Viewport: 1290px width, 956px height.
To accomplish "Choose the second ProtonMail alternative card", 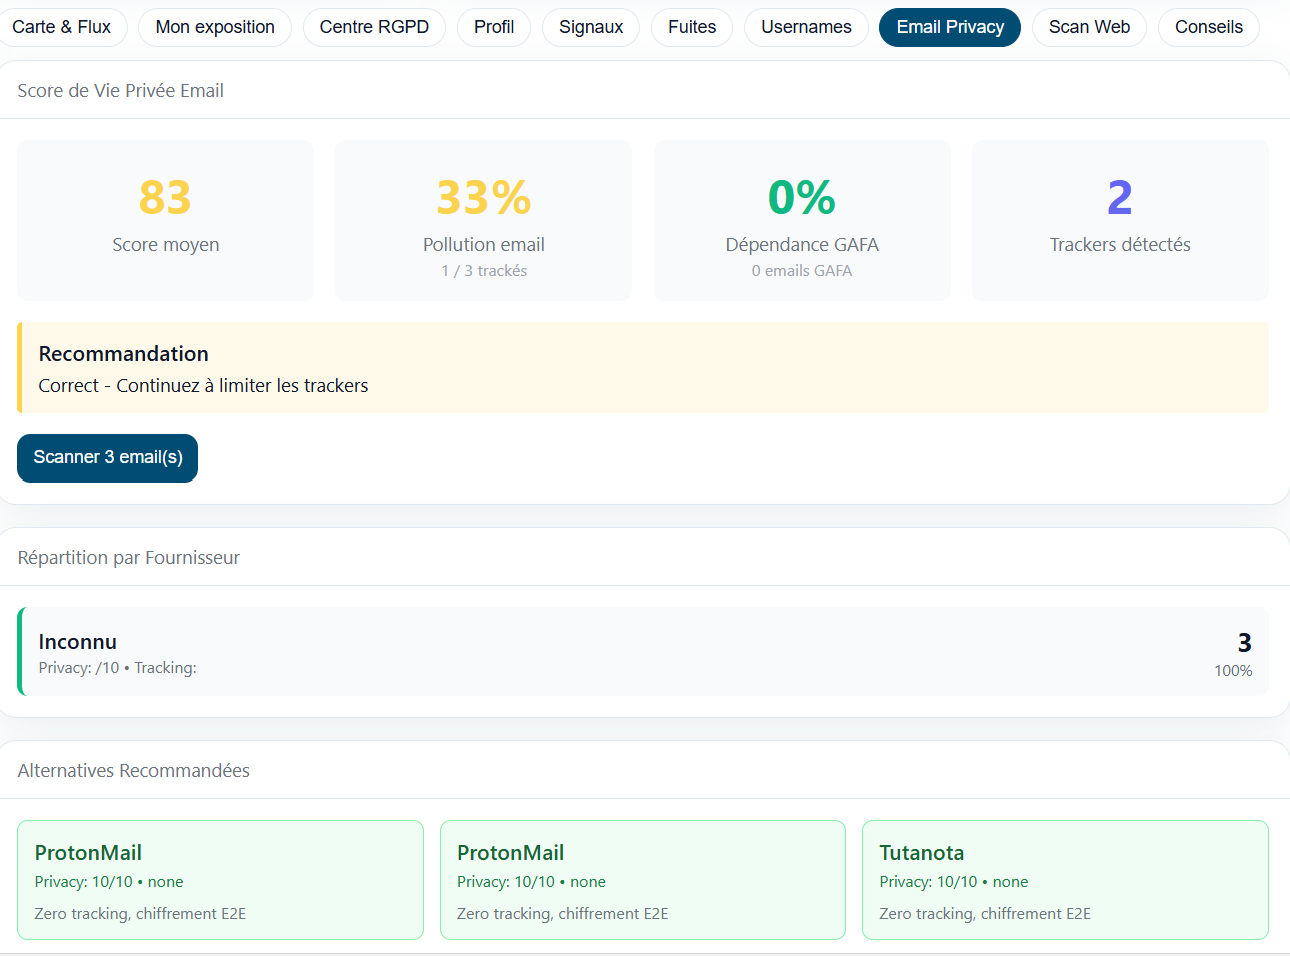I will pyautogui.click(x=643, y=880).
